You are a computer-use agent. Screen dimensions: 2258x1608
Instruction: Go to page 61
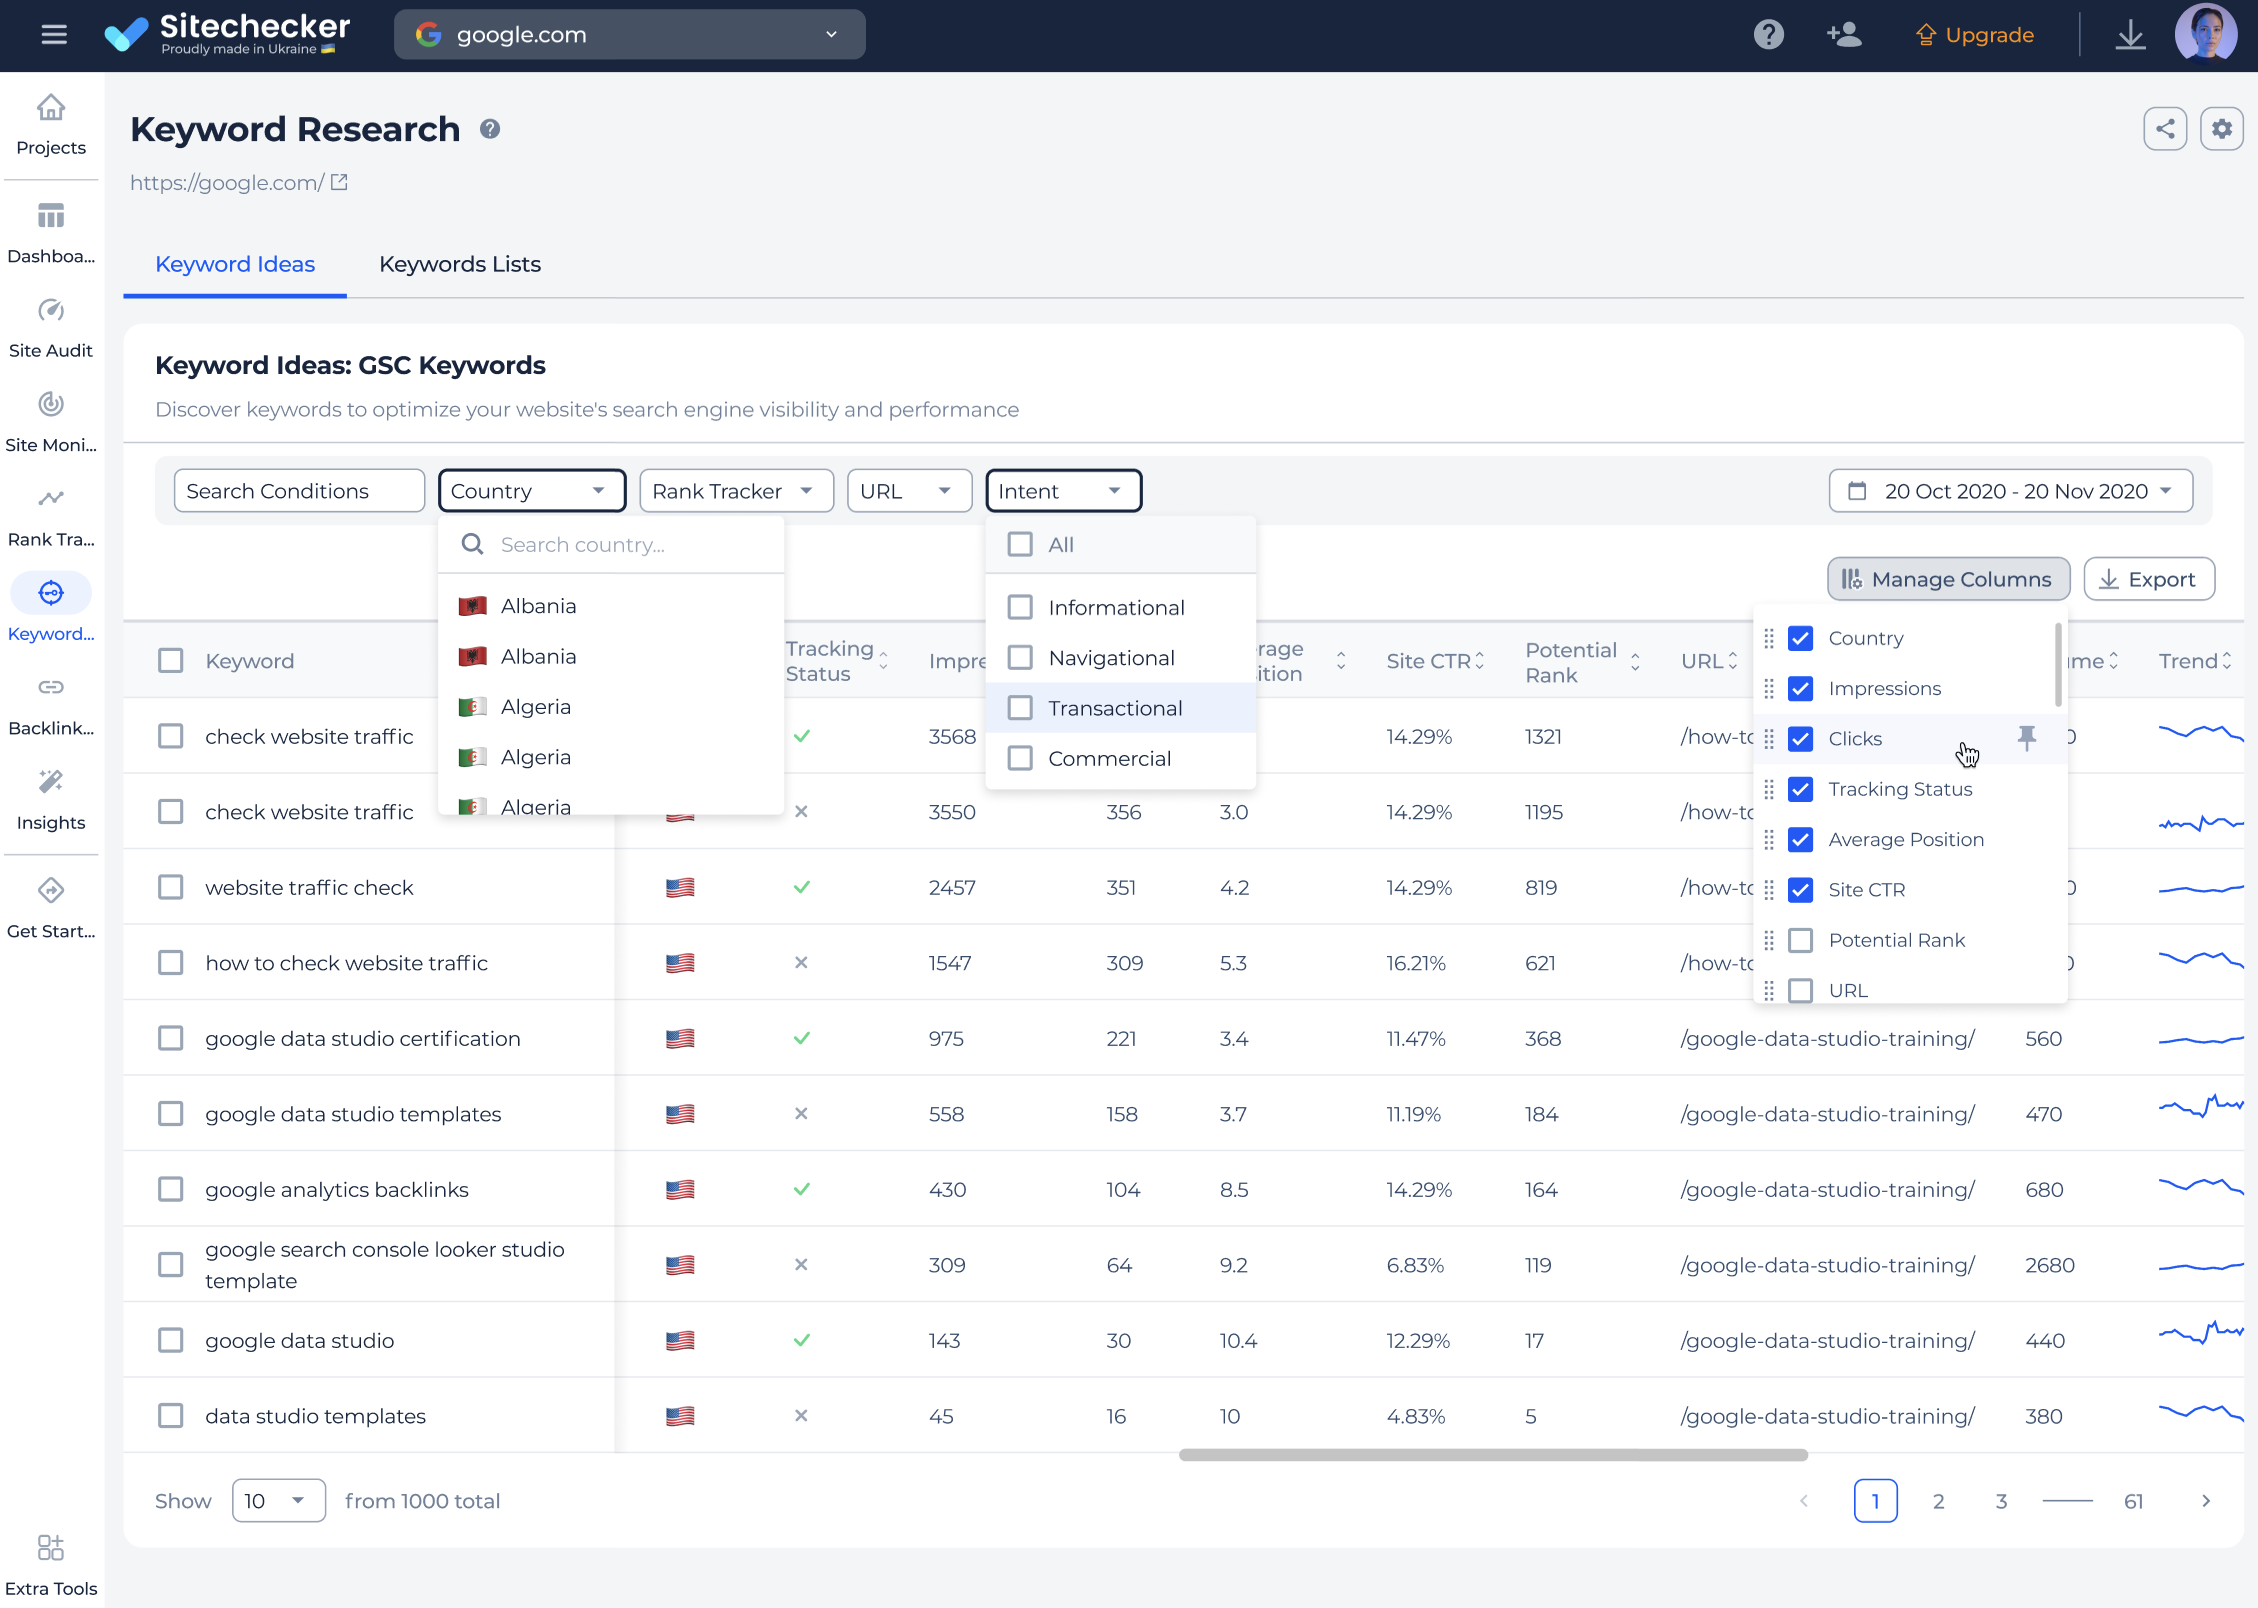coord(2133,1501)
